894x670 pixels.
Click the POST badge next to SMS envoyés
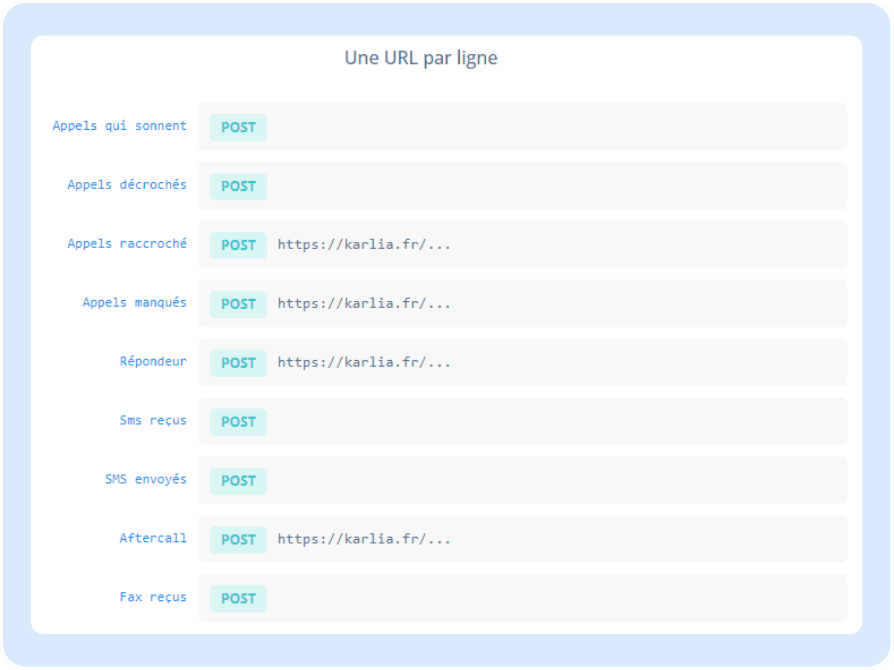238,481
